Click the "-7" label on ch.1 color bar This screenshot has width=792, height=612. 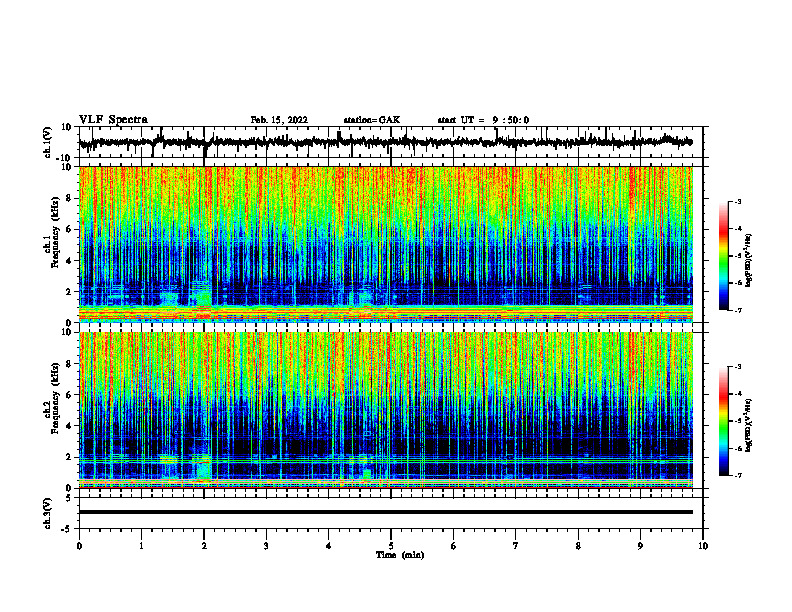coord(738,310)
